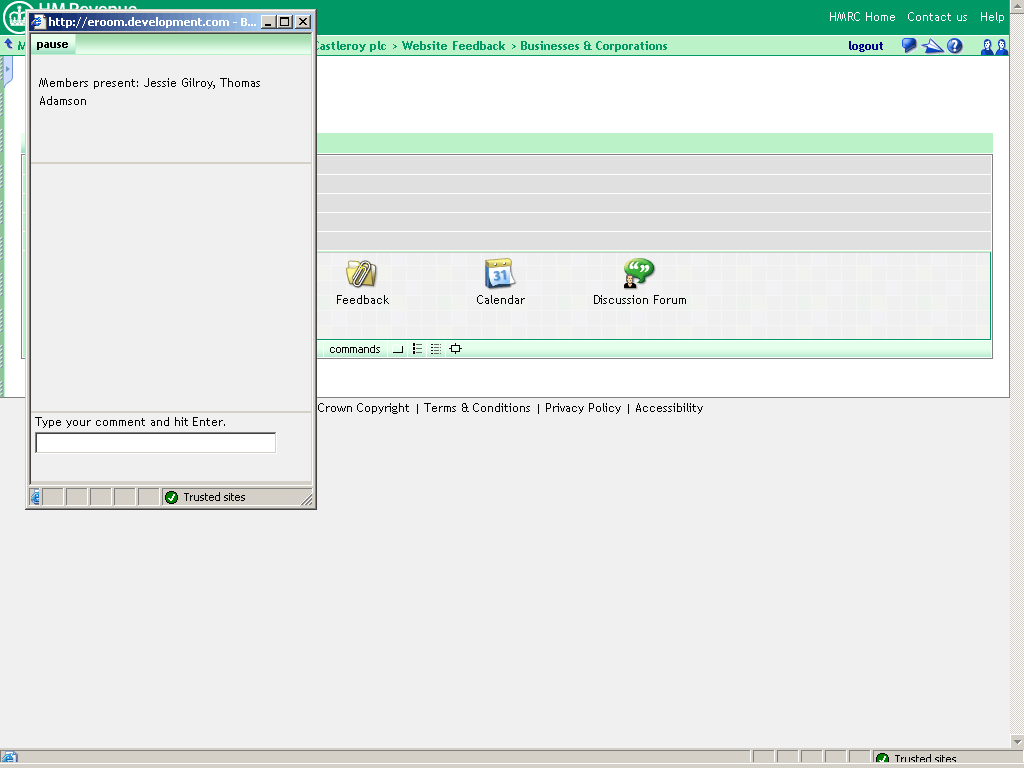Switch to detailed list view in commands bar
Screen dimensions: 1024x768
pyautogui.click(x=436, y=349)
